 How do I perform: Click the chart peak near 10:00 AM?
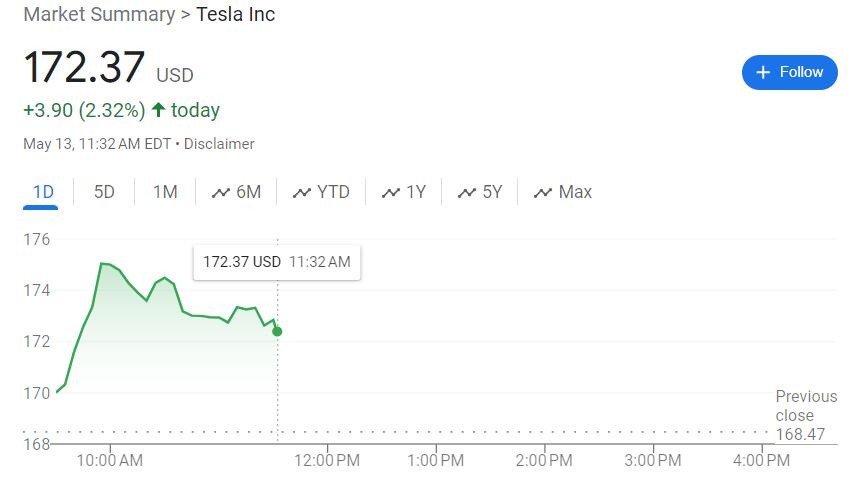102,264
